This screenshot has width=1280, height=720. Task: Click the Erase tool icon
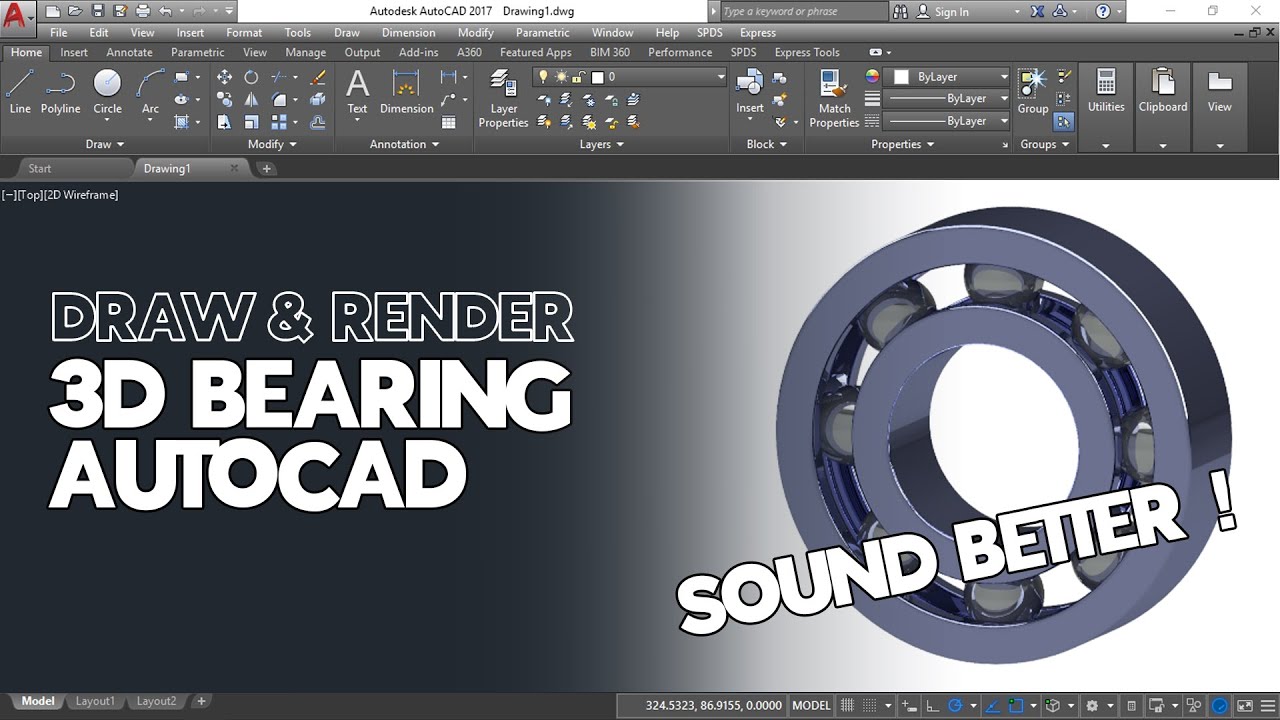tap(318, 77)
